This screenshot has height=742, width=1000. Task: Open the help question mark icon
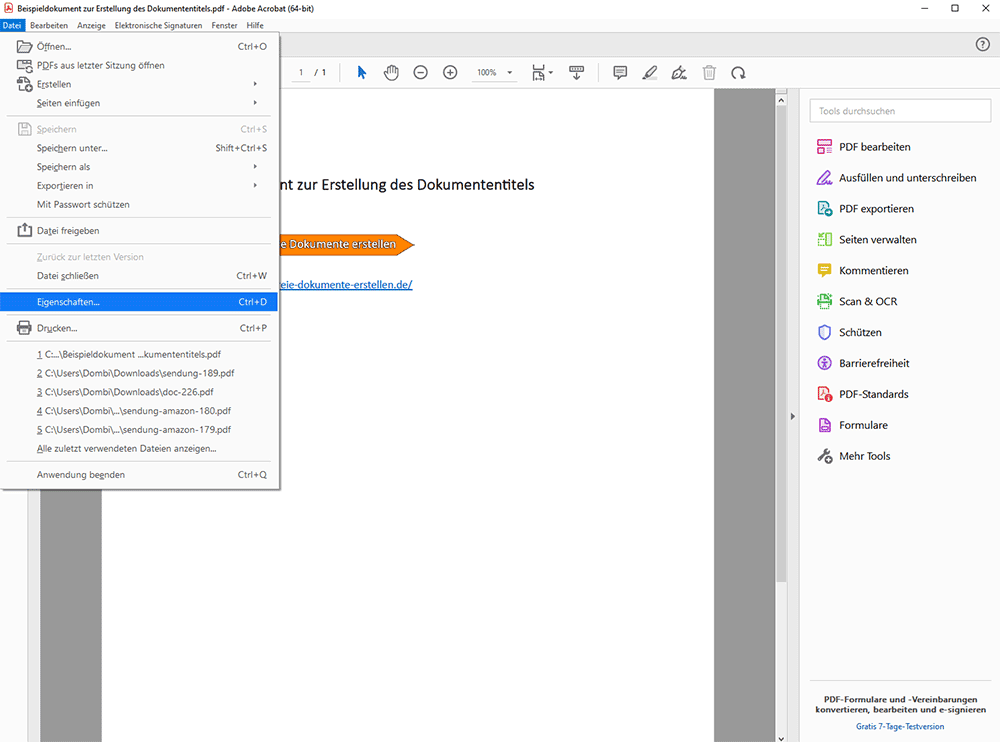(x=983, y=44)
